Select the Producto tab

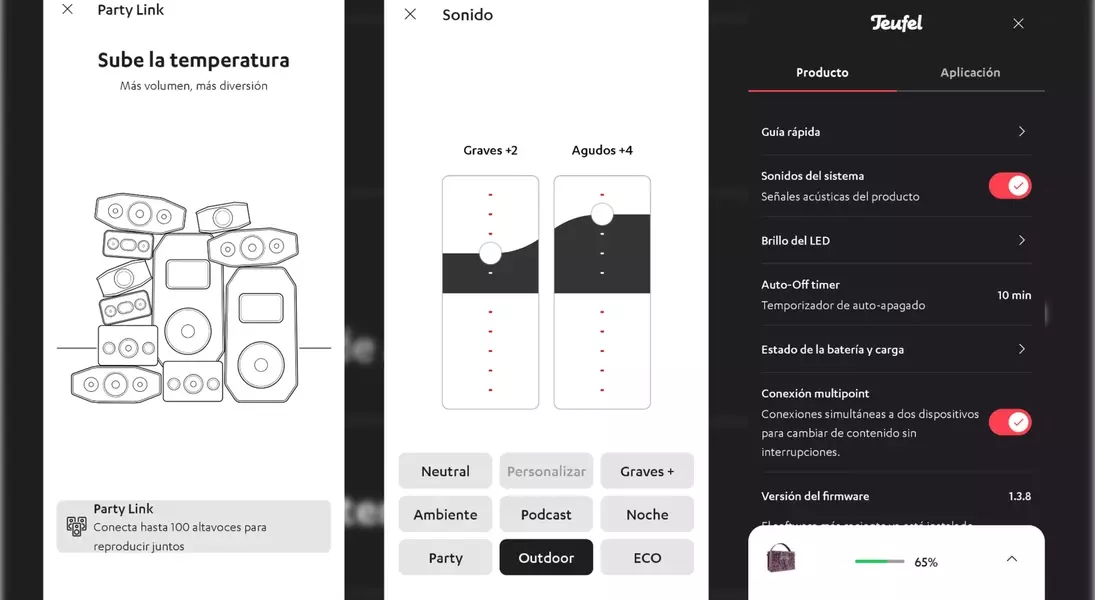pos(822,73)
